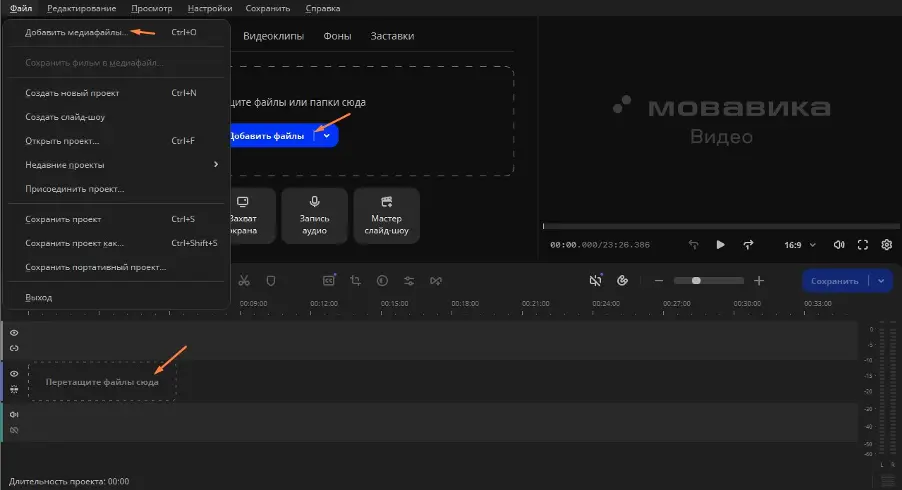
Task: Mute the audio track speaker icon
Action: [14, 415]
